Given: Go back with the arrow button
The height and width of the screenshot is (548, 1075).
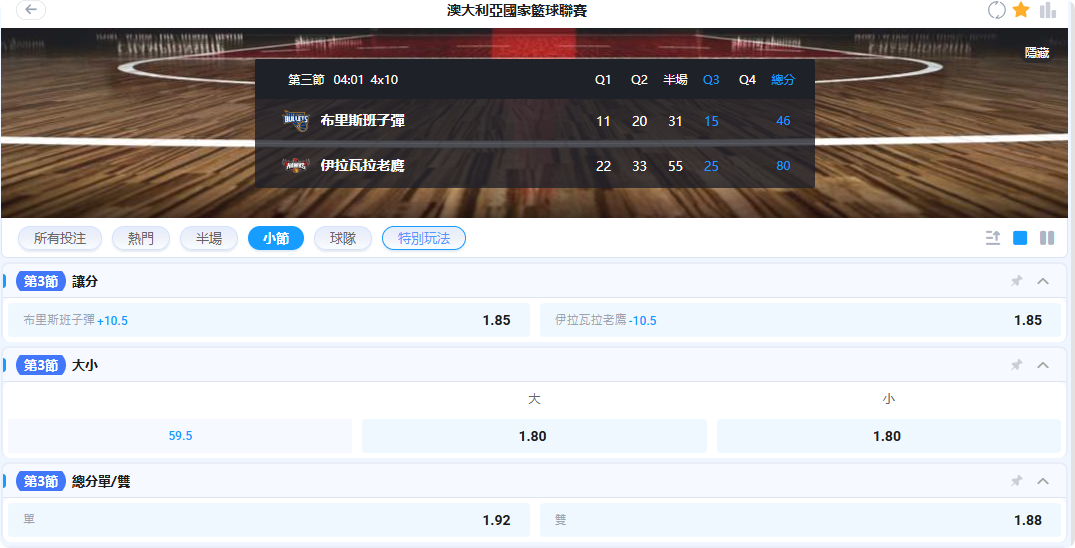Looking at the screenshot, I should coord(31,10).
